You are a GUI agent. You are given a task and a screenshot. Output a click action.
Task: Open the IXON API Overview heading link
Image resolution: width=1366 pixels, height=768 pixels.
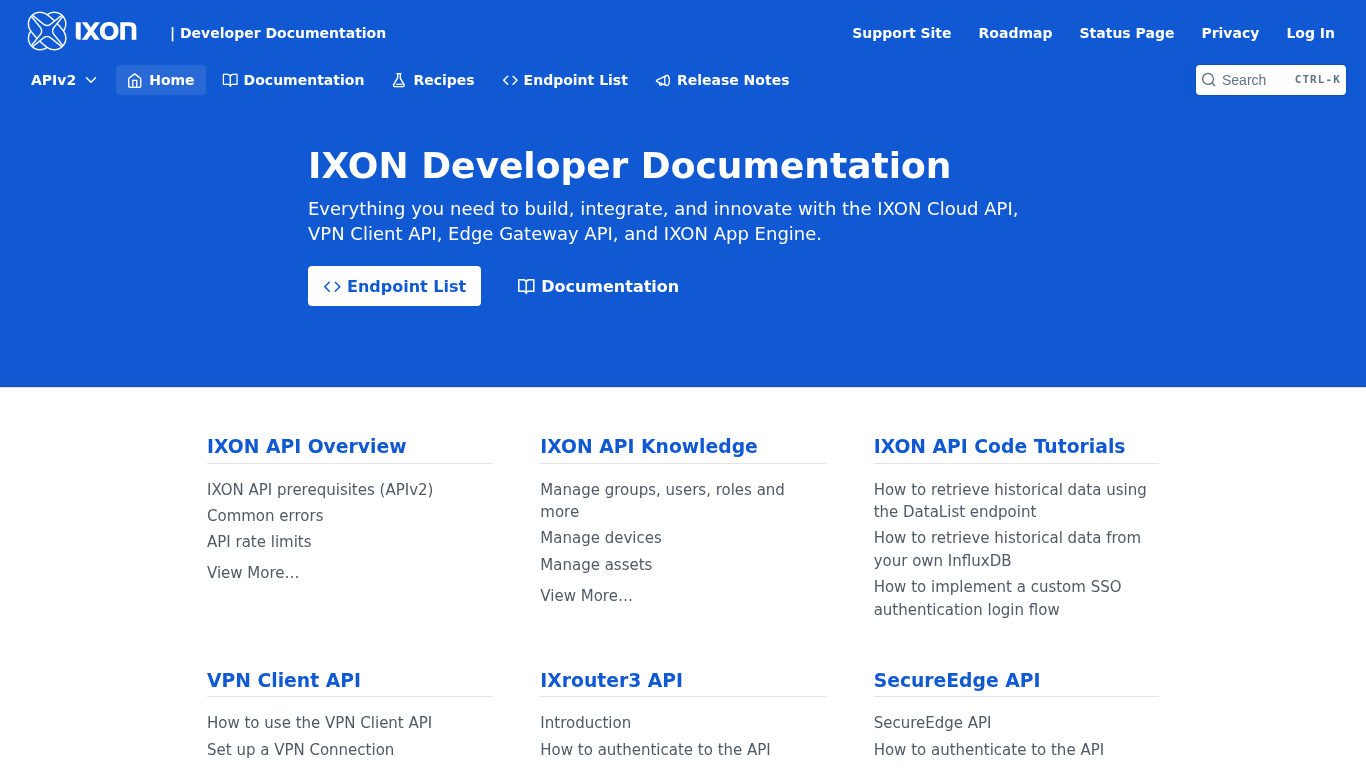(307, 446)
